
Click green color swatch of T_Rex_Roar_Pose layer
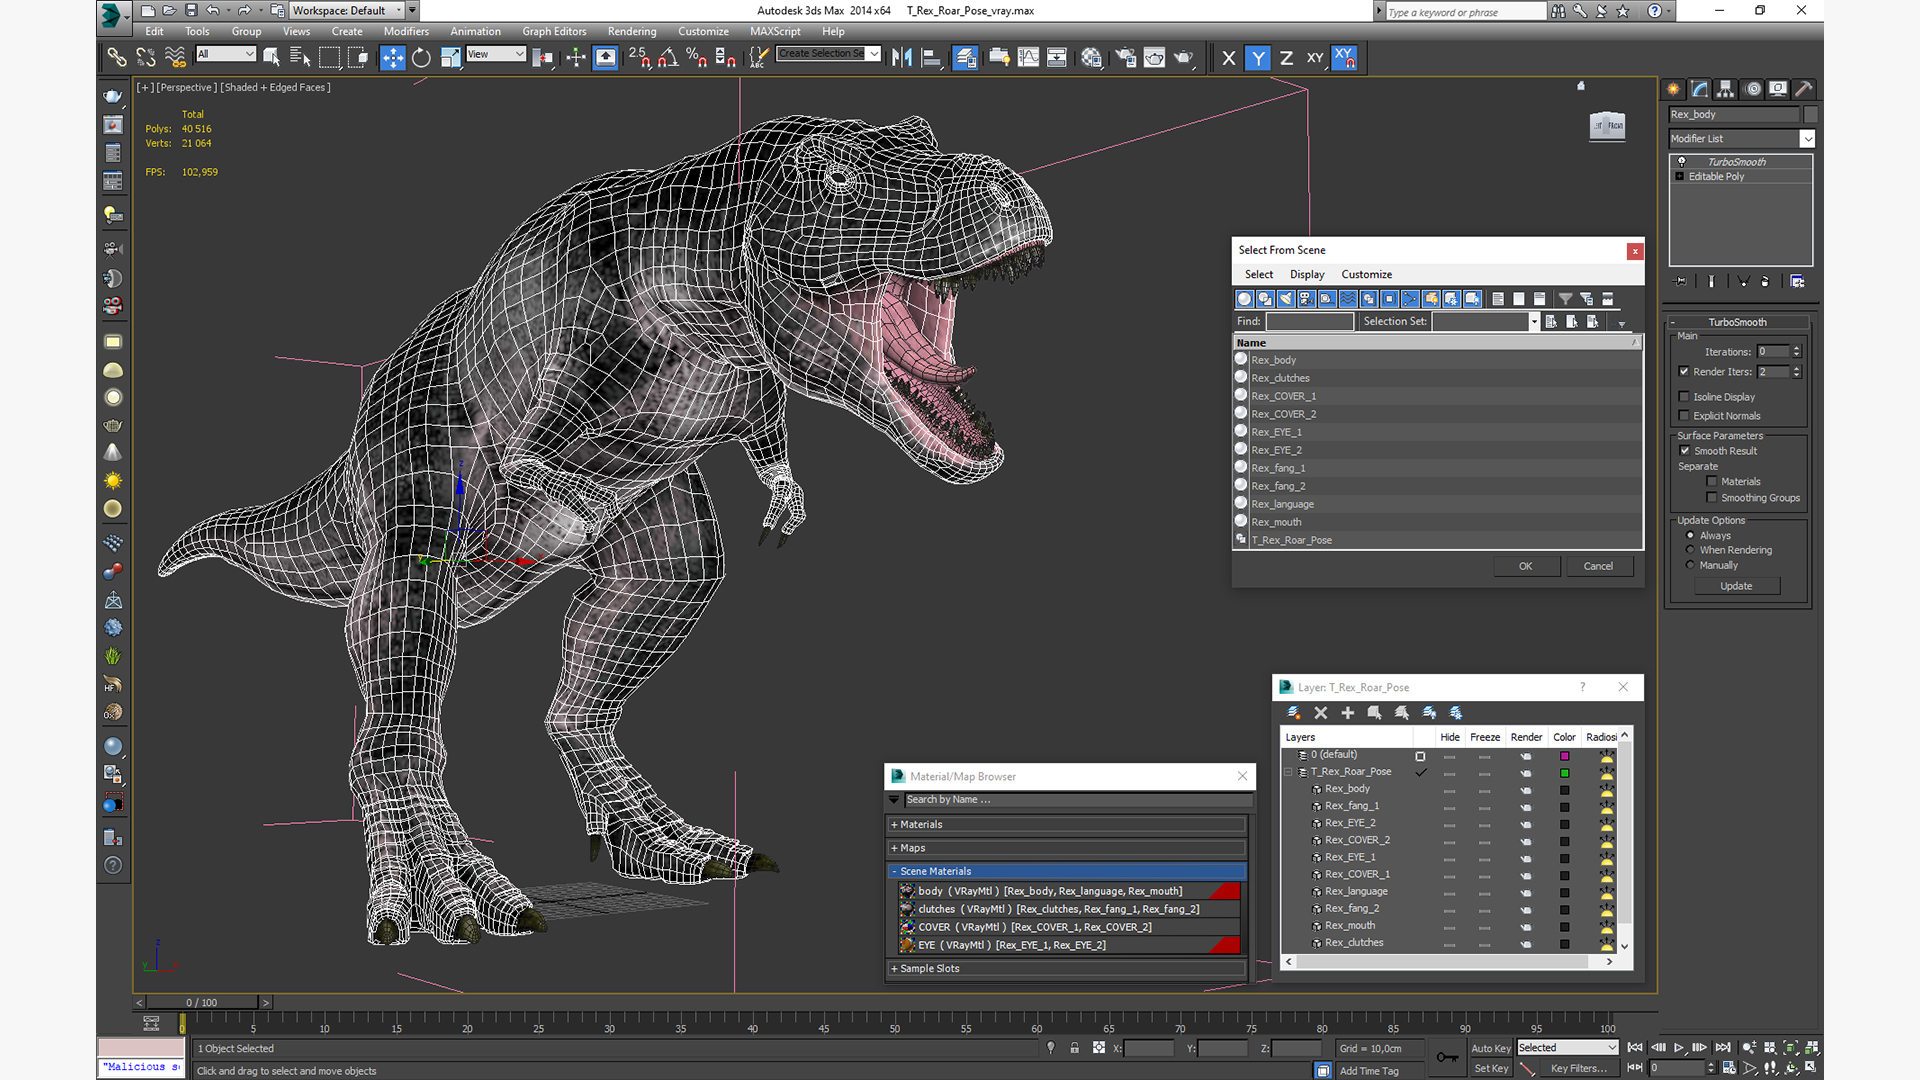point(1565,773)
